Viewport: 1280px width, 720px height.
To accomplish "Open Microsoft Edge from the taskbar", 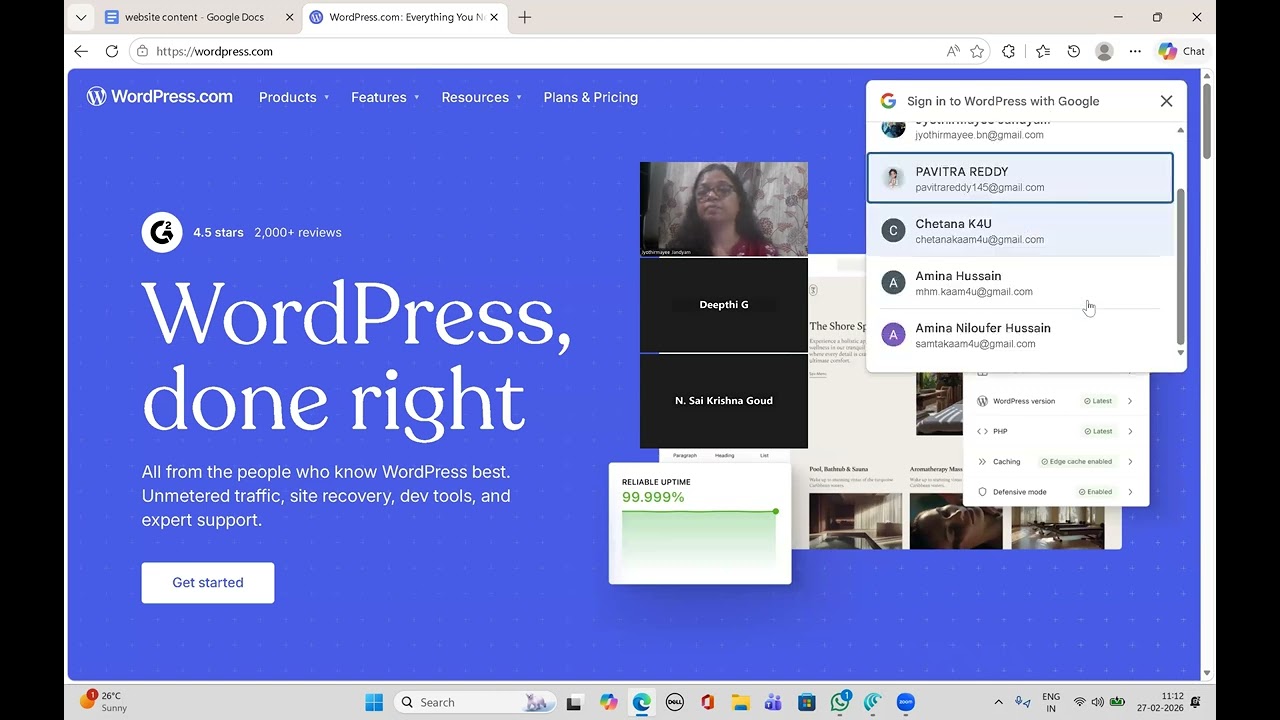I will [642, 702].
